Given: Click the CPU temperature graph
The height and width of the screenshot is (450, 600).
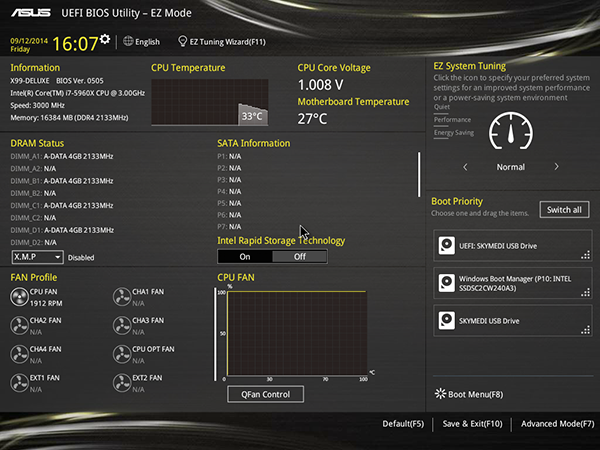Looking at the screenshot, I should point(210,102).
